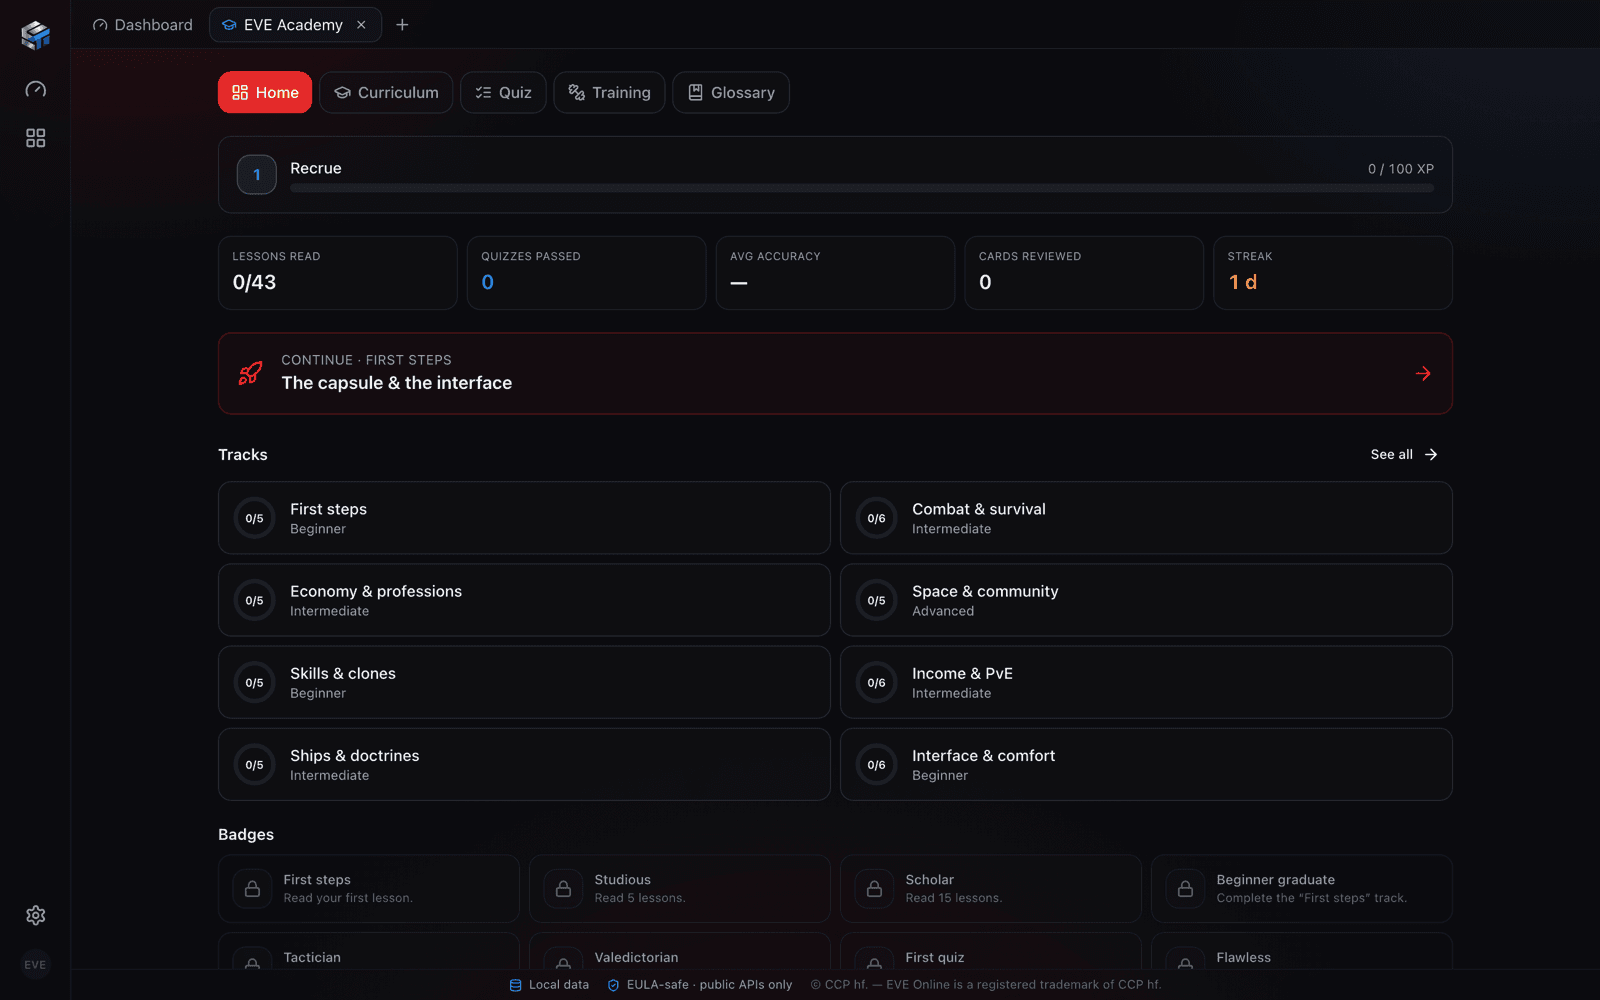Open the Glossary section
Screen dimensions: 1600x1000
click(731, 92)
